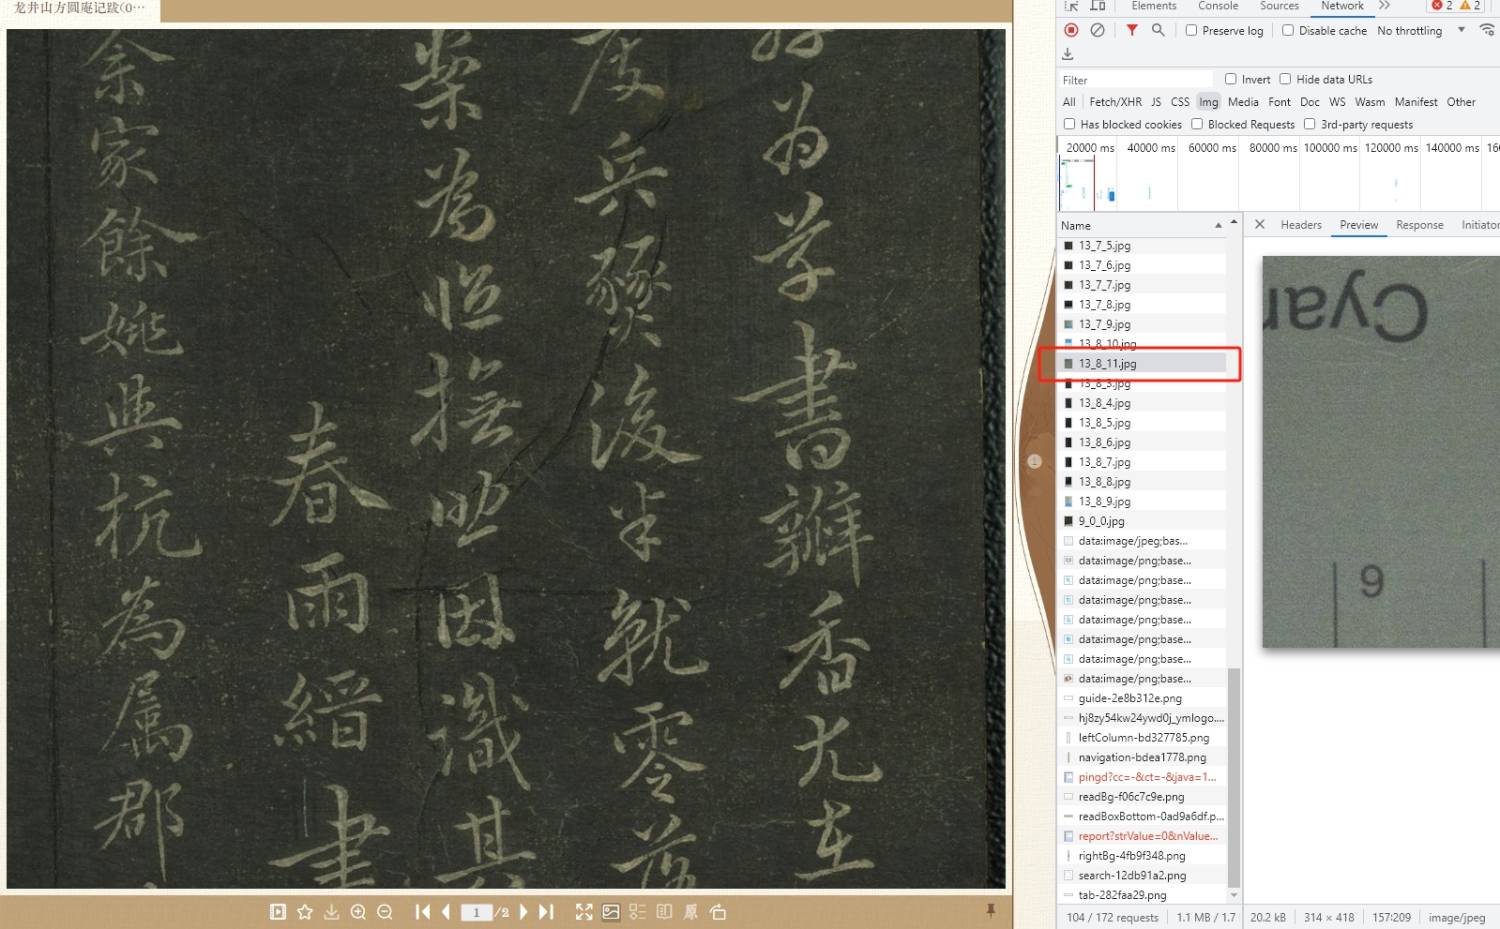
Task: Open the Response tab
Action: pos(1419,225)
